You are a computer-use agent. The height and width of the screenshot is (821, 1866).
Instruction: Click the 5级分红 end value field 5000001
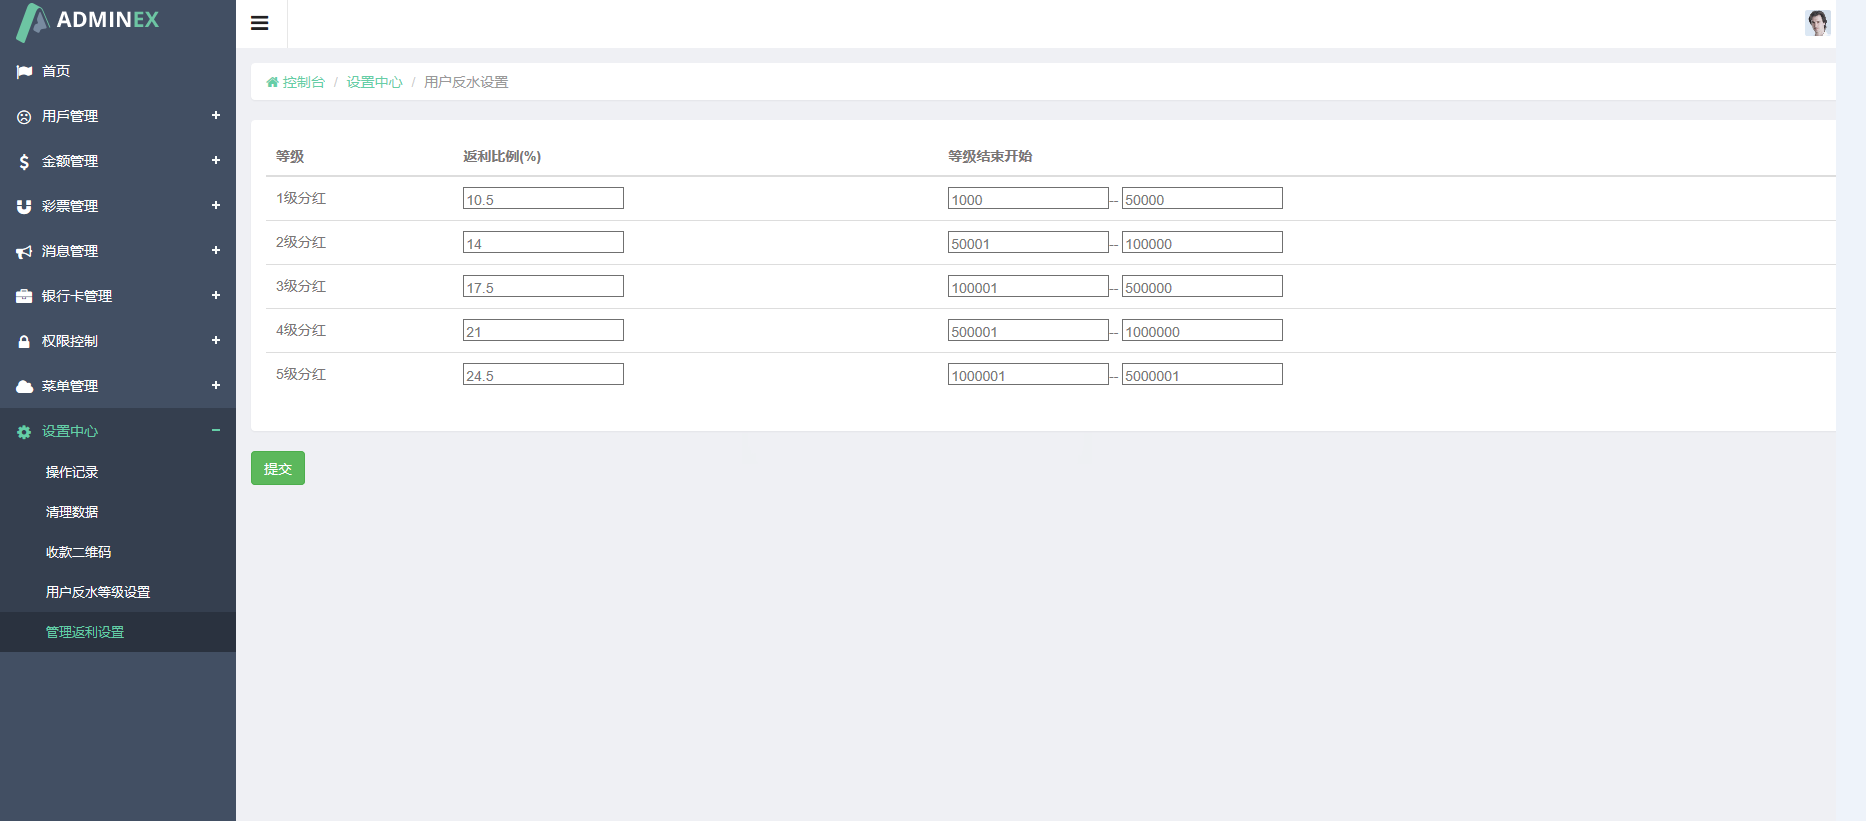[x=1201, y=375]
